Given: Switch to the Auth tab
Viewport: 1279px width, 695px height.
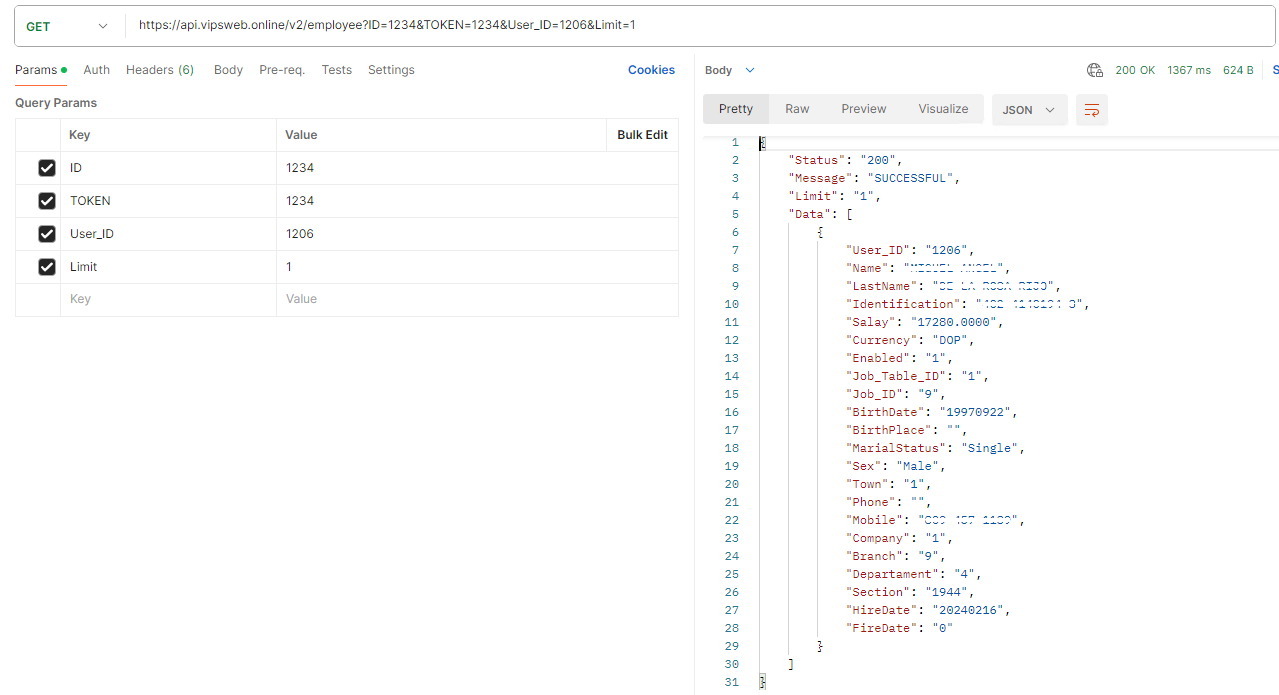Looking at the screenshot, I should 97,70.
